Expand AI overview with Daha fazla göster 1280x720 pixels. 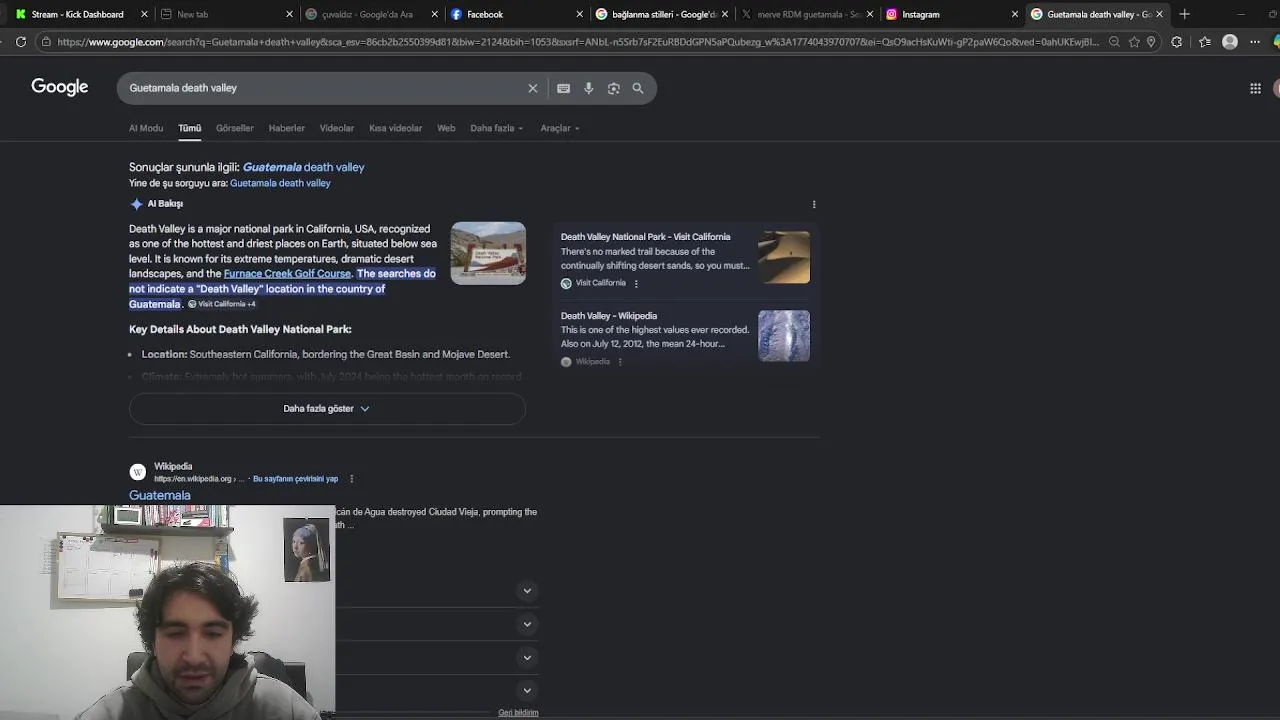pos(327,408)
